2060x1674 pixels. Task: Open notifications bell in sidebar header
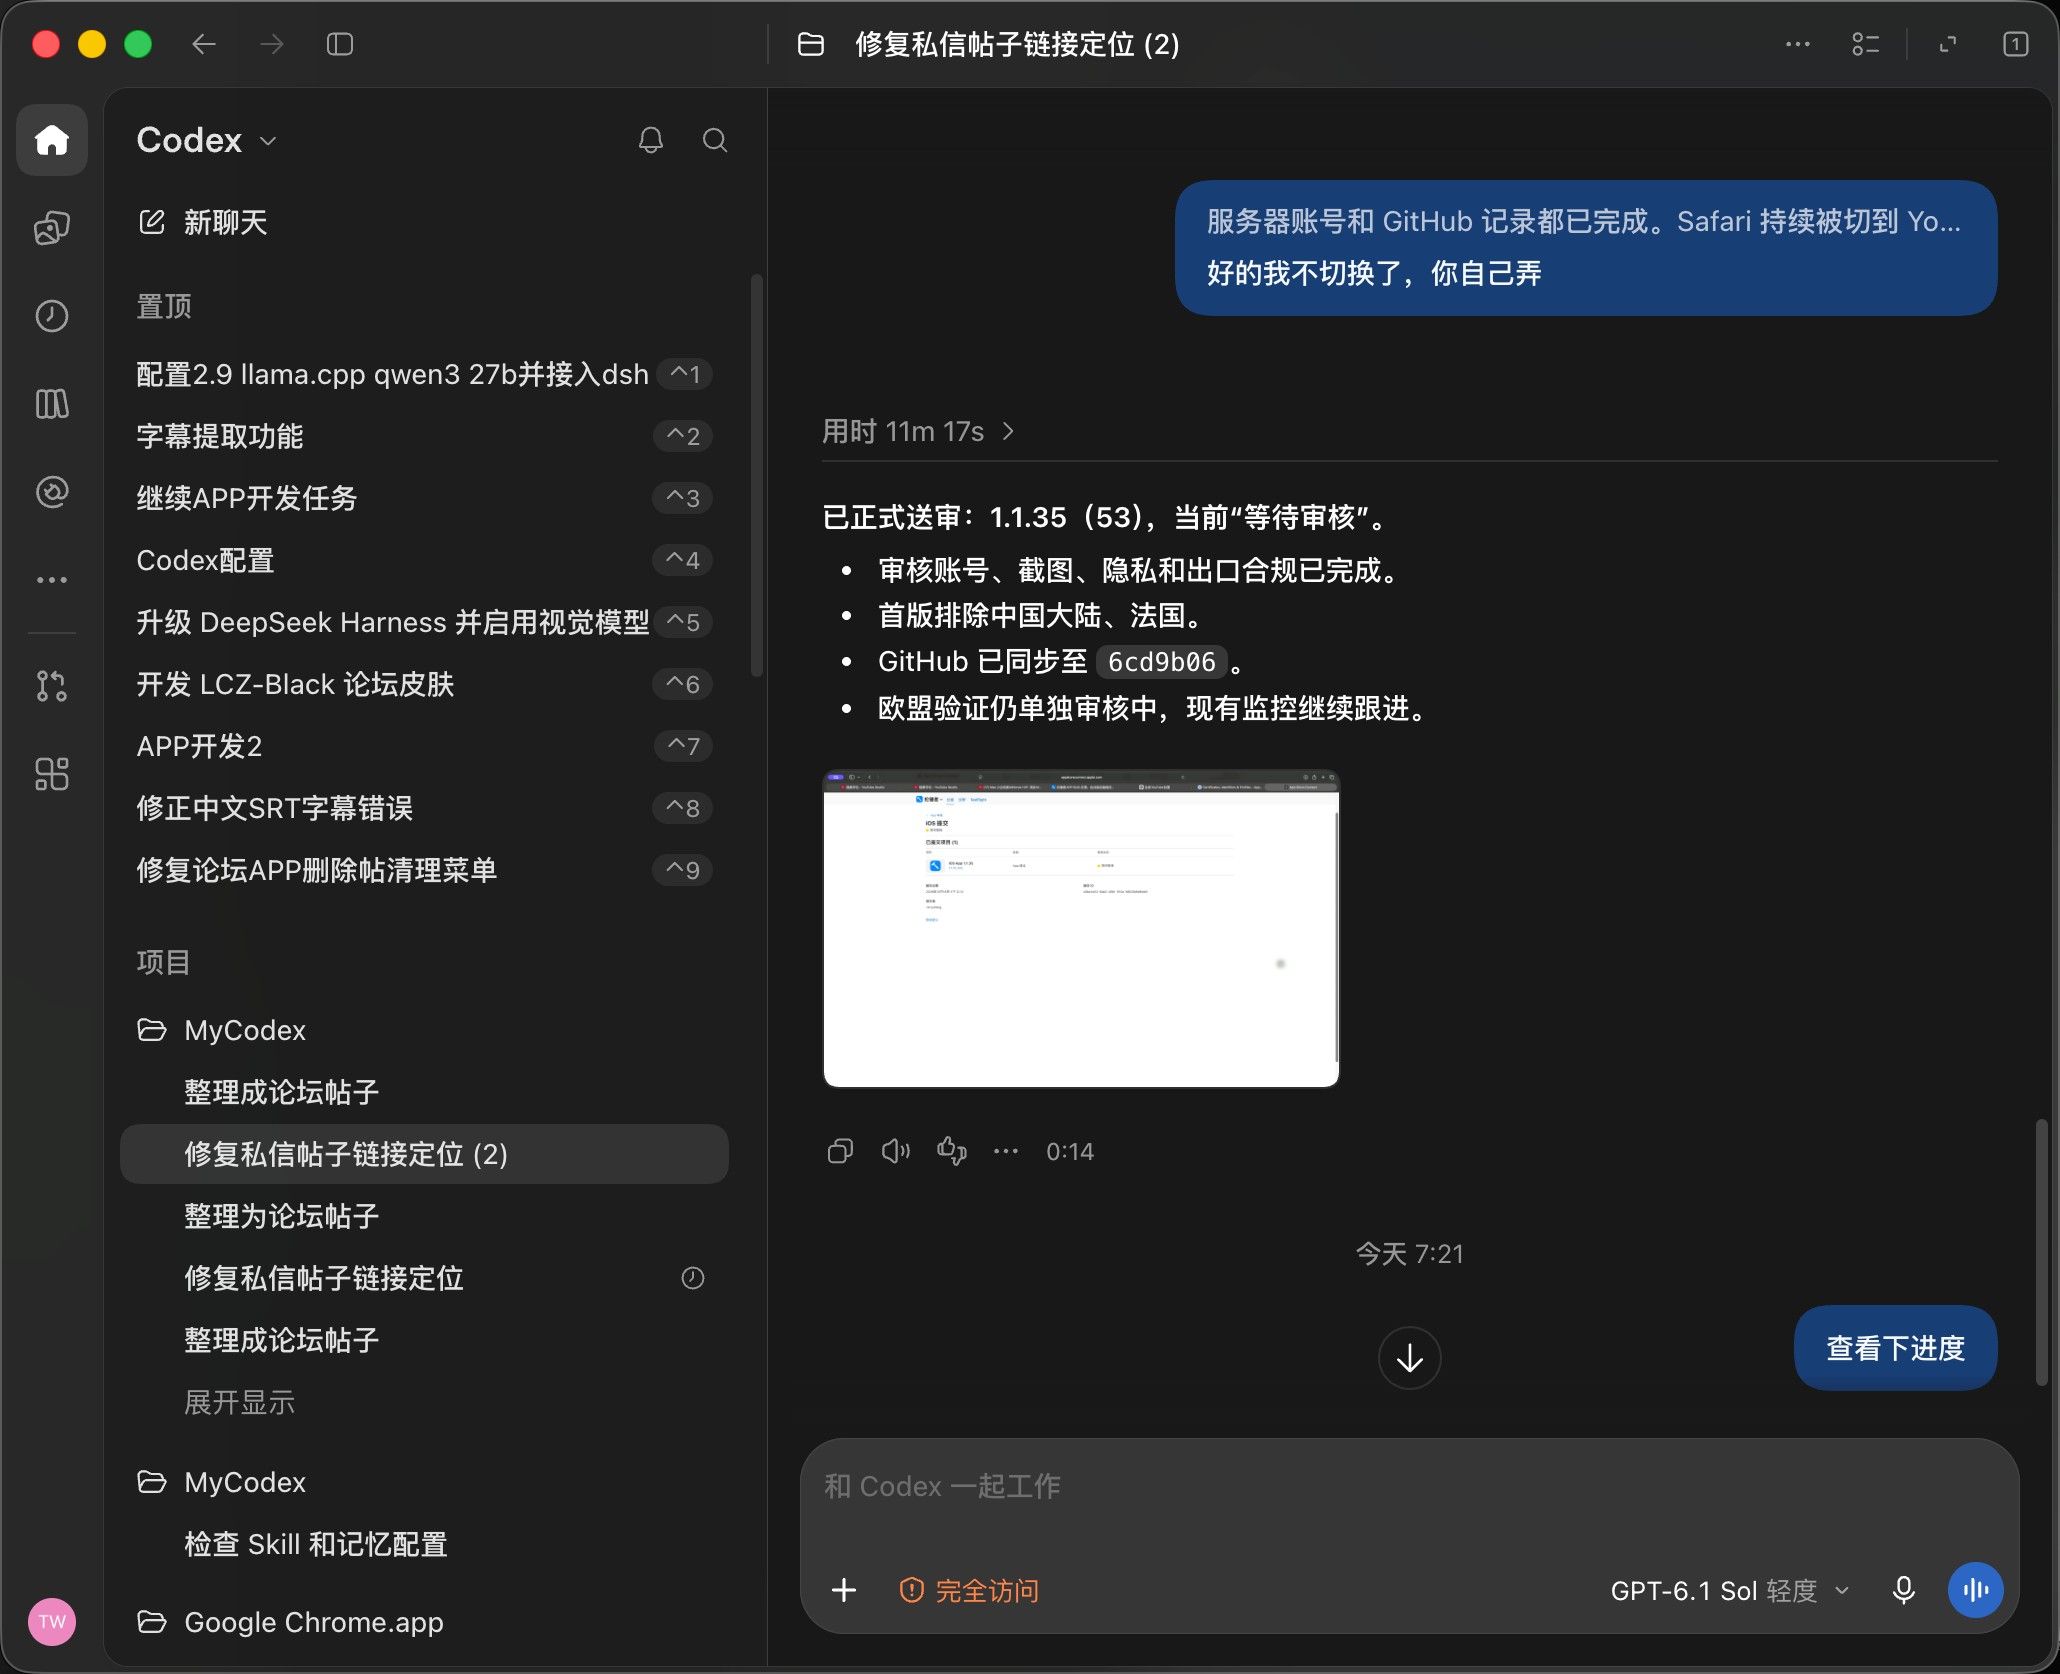coord(651,140)
